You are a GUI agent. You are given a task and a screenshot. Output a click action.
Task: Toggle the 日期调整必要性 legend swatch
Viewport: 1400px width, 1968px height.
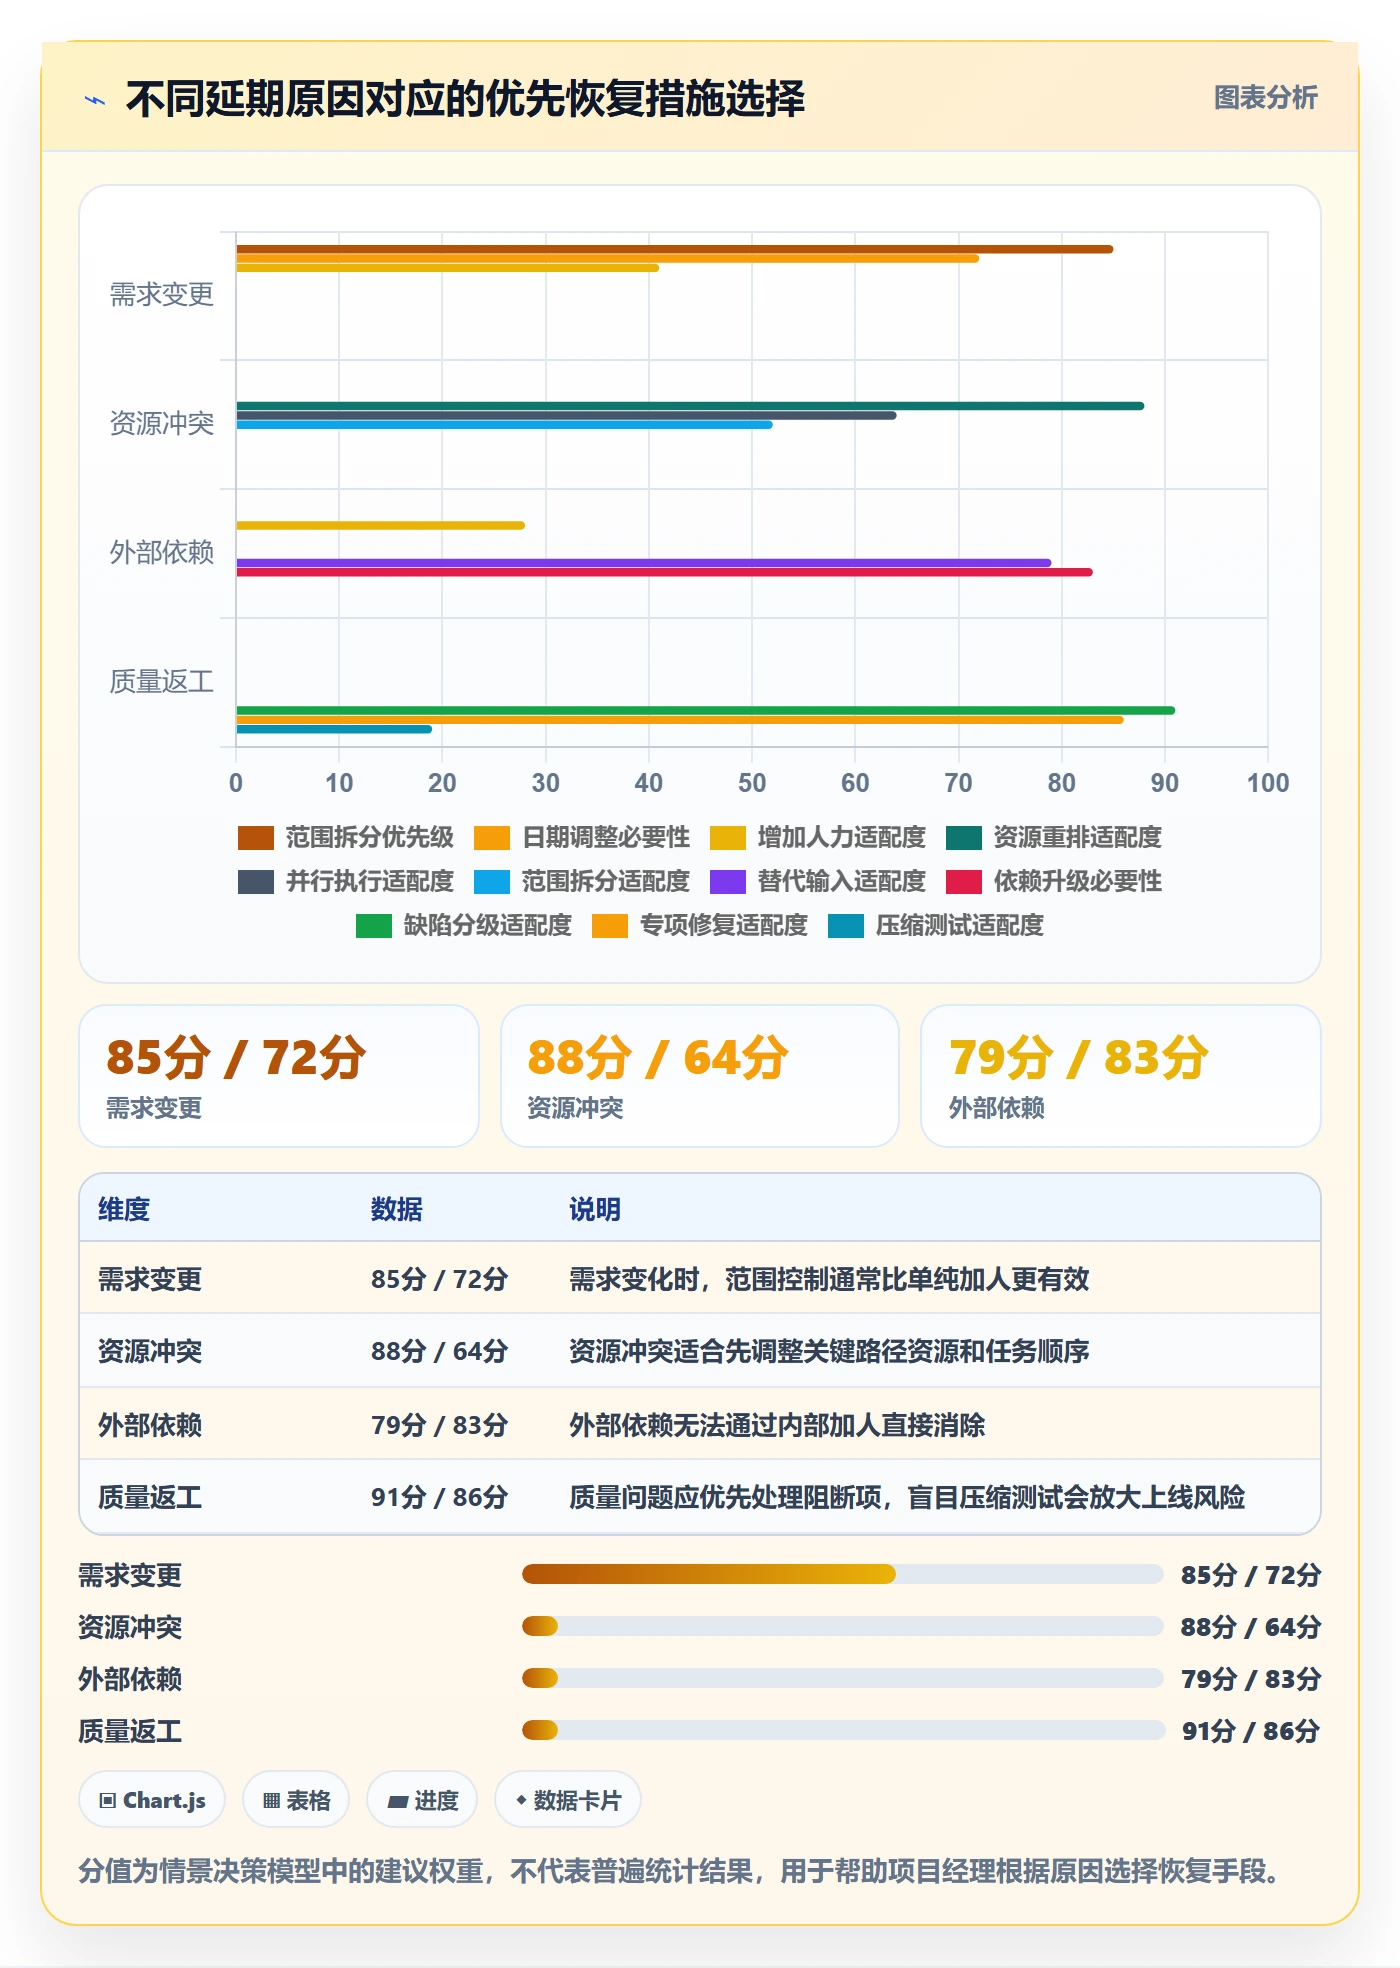491,837
